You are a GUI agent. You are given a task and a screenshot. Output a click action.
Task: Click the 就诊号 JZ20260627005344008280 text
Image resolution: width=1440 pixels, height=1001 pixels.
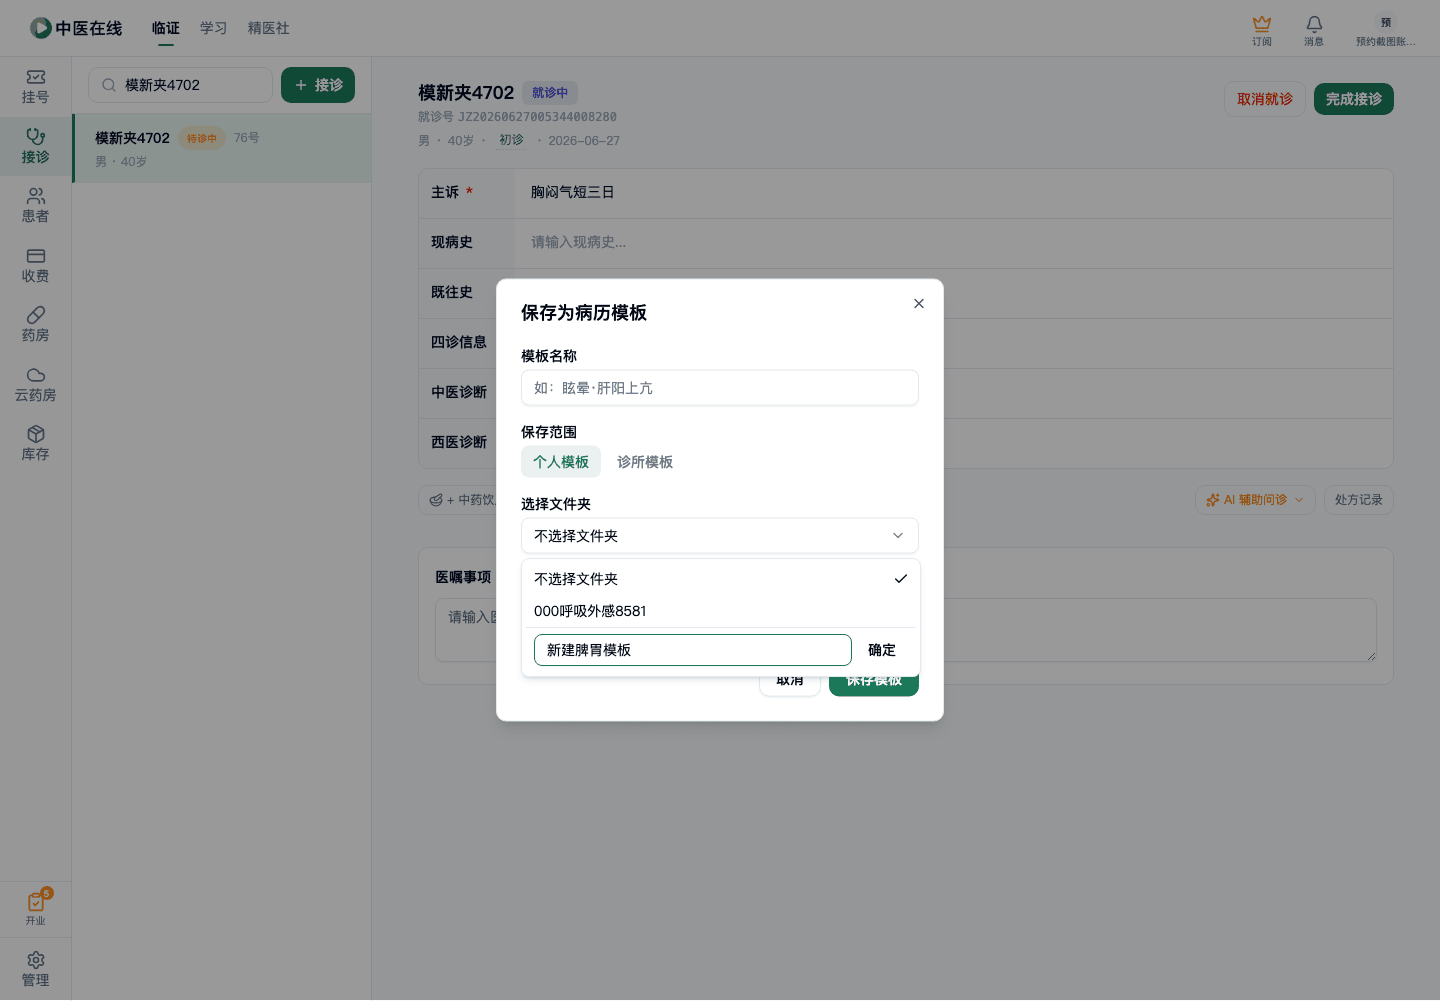[517, 117]
